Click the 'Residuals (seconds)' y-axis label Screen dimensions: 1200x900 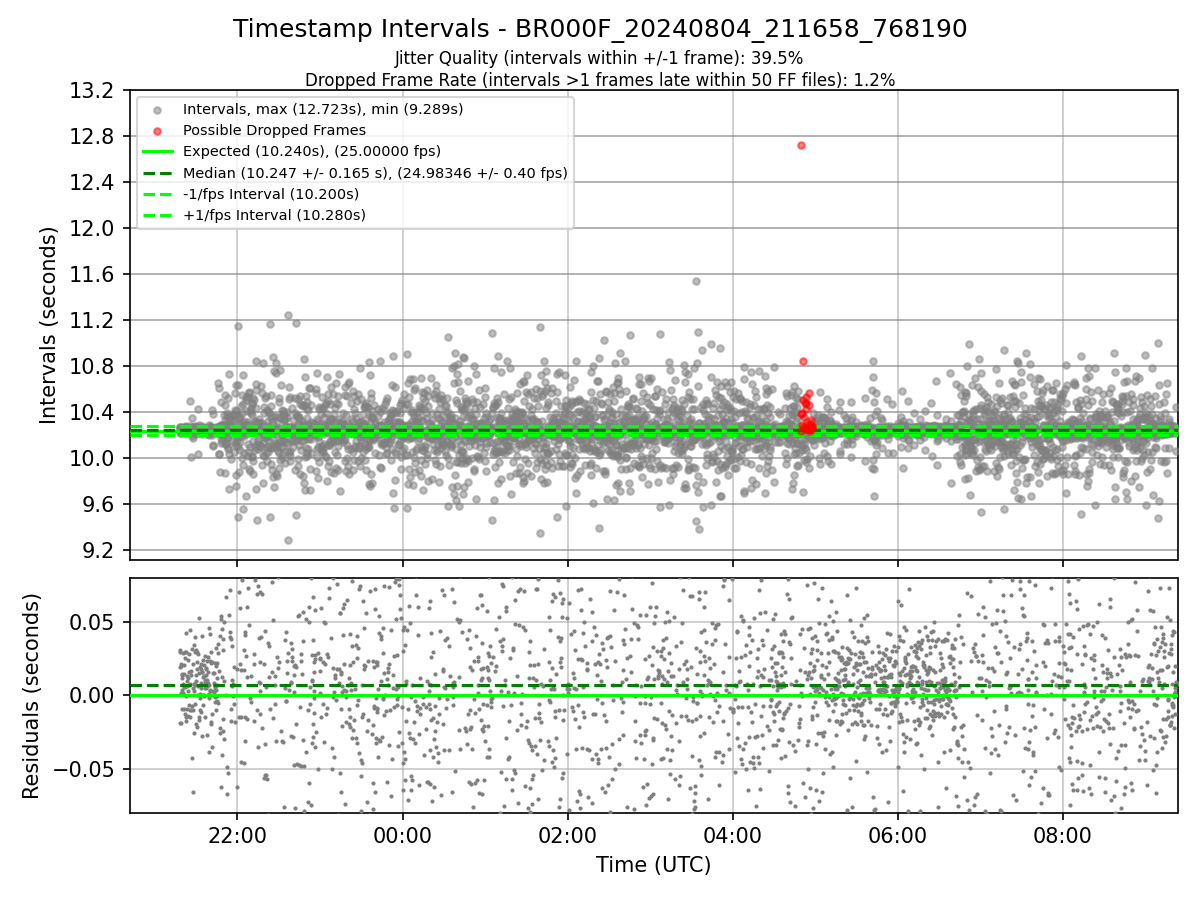pyautogui.click(x=31, y=696)
